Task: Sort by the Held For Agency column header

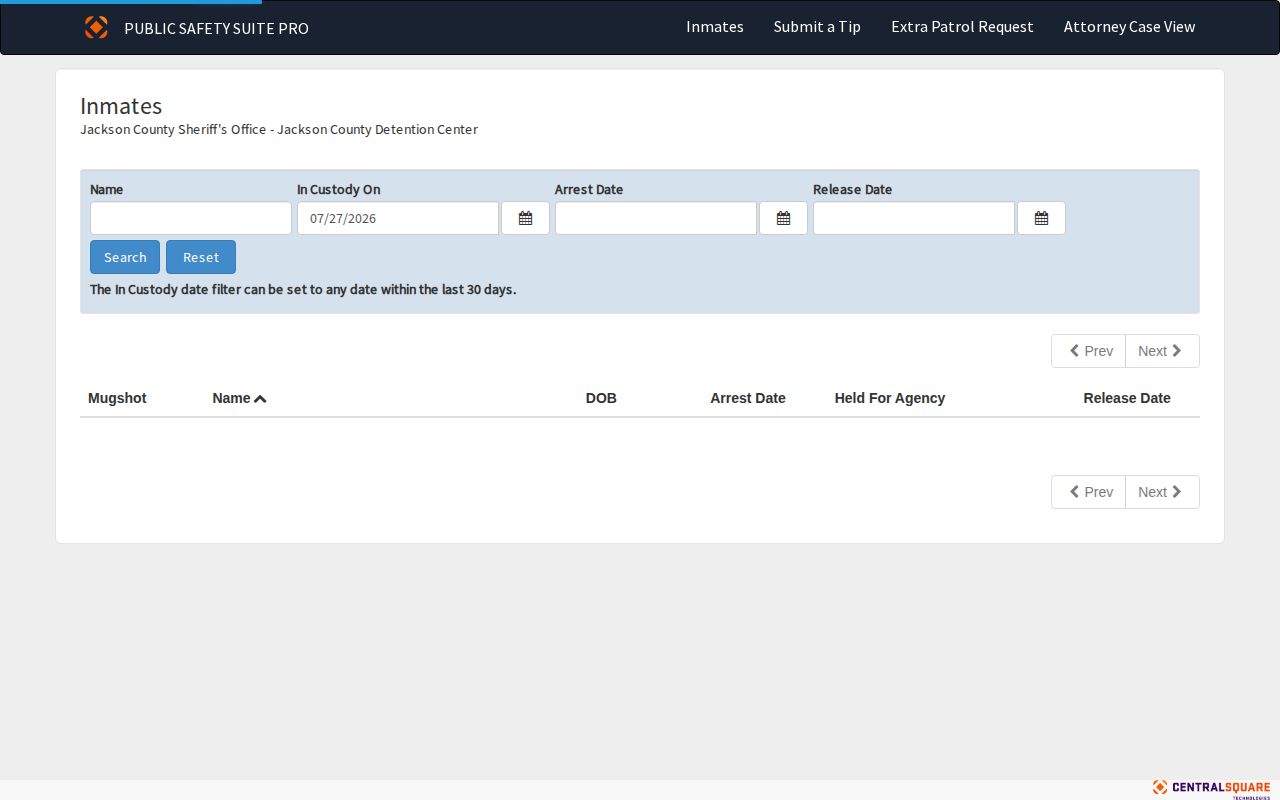Action: [x=890, y=398]
